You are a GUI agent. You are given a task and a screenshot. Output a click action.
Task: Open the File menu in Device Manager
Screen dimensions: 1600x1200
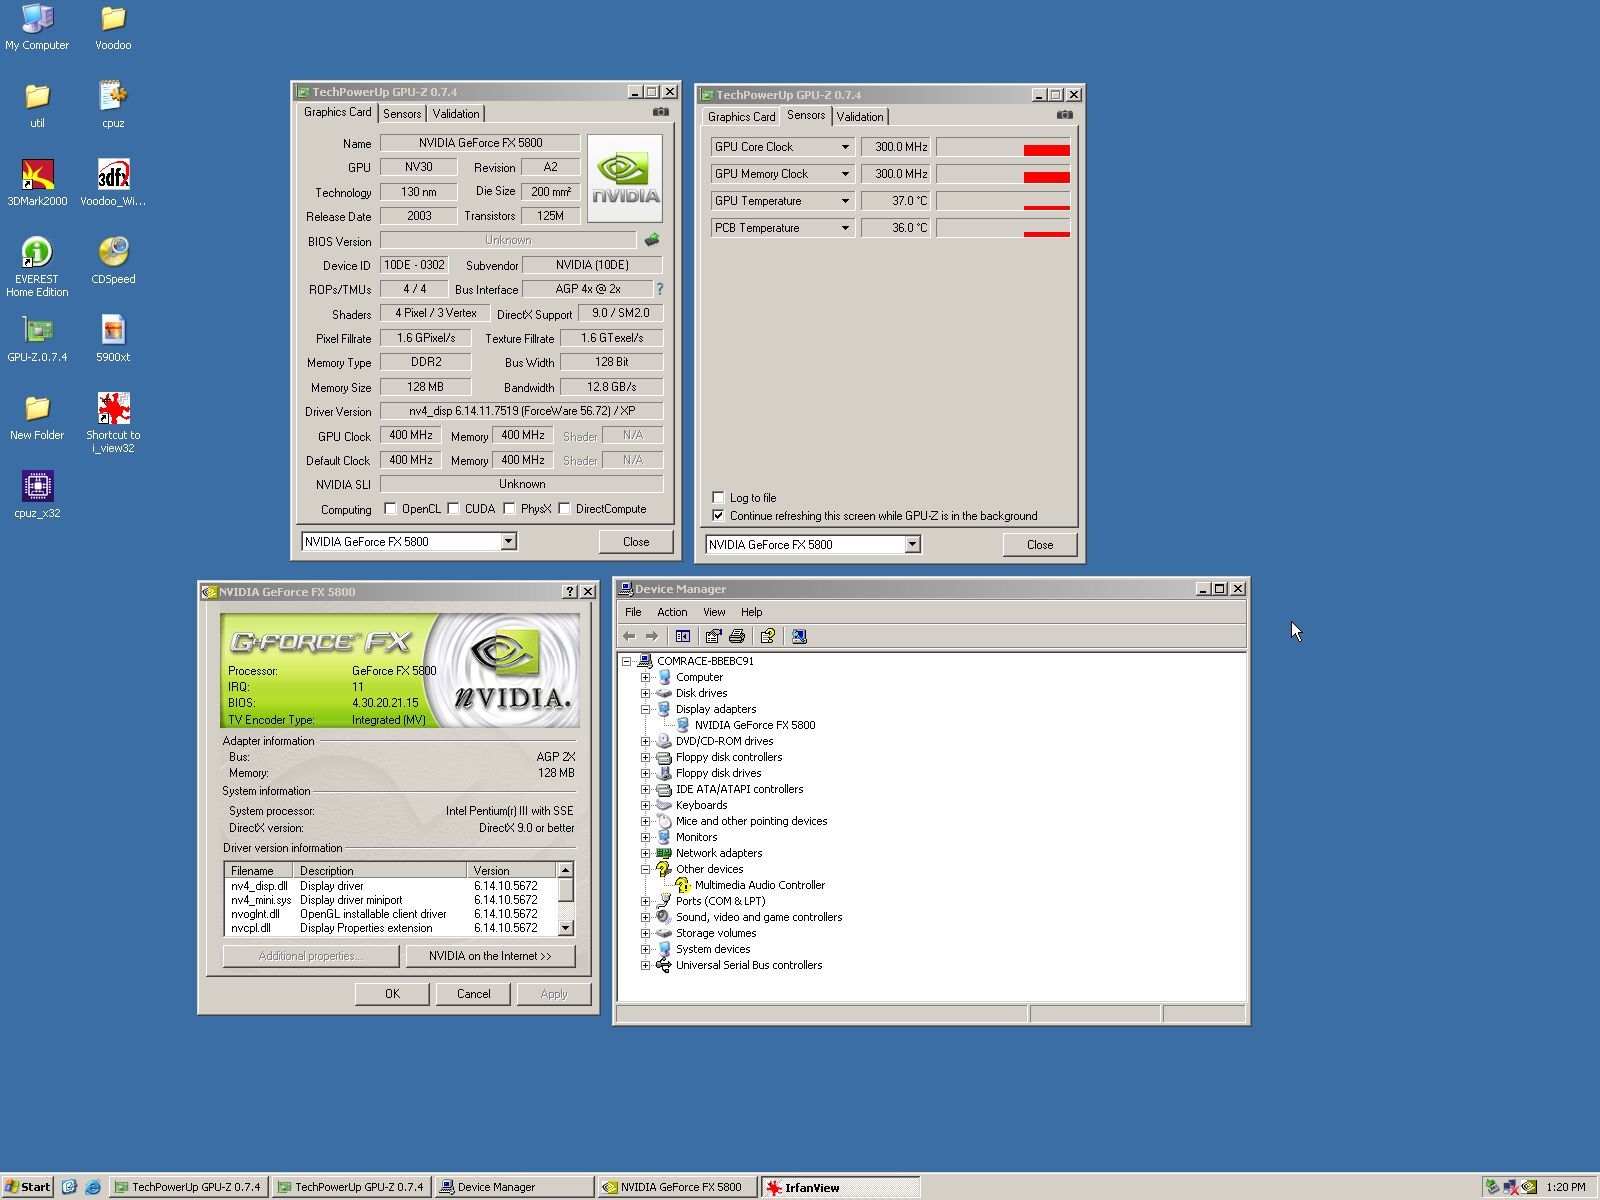click(633, 612)
